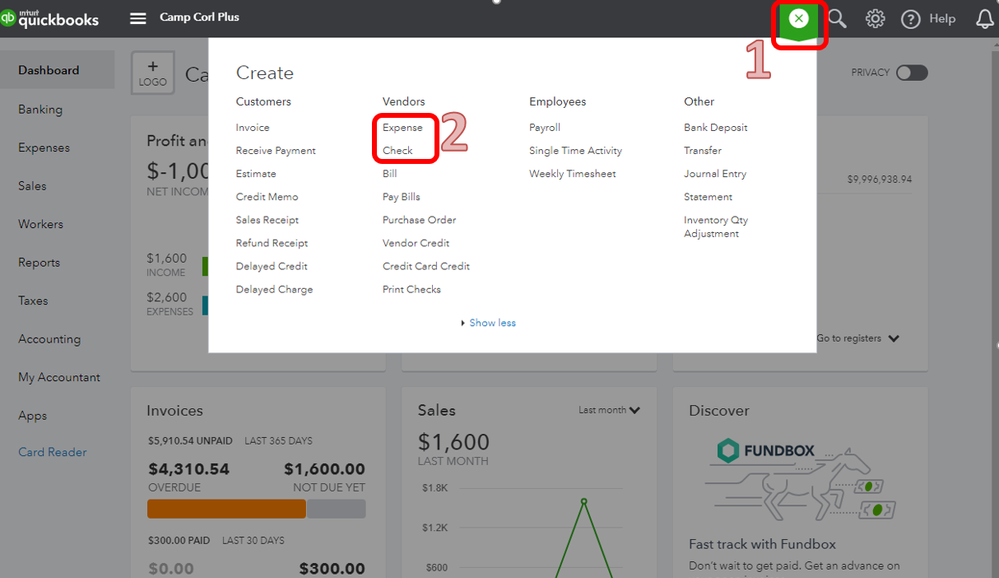Choose Delayed Credit under Customers
Image resolution: width=999 pixels, height=578 pixels.
[x=271, y=266]
